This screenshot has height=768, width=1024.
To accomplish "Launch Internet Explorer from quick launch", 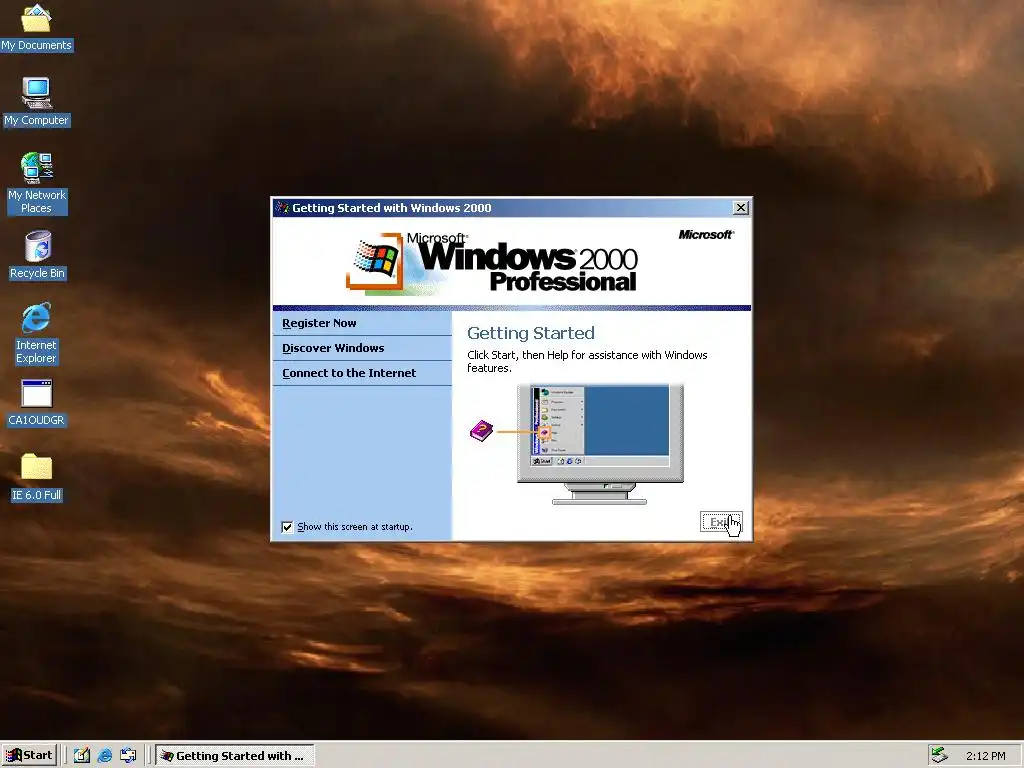I will (x=104, y=756).
